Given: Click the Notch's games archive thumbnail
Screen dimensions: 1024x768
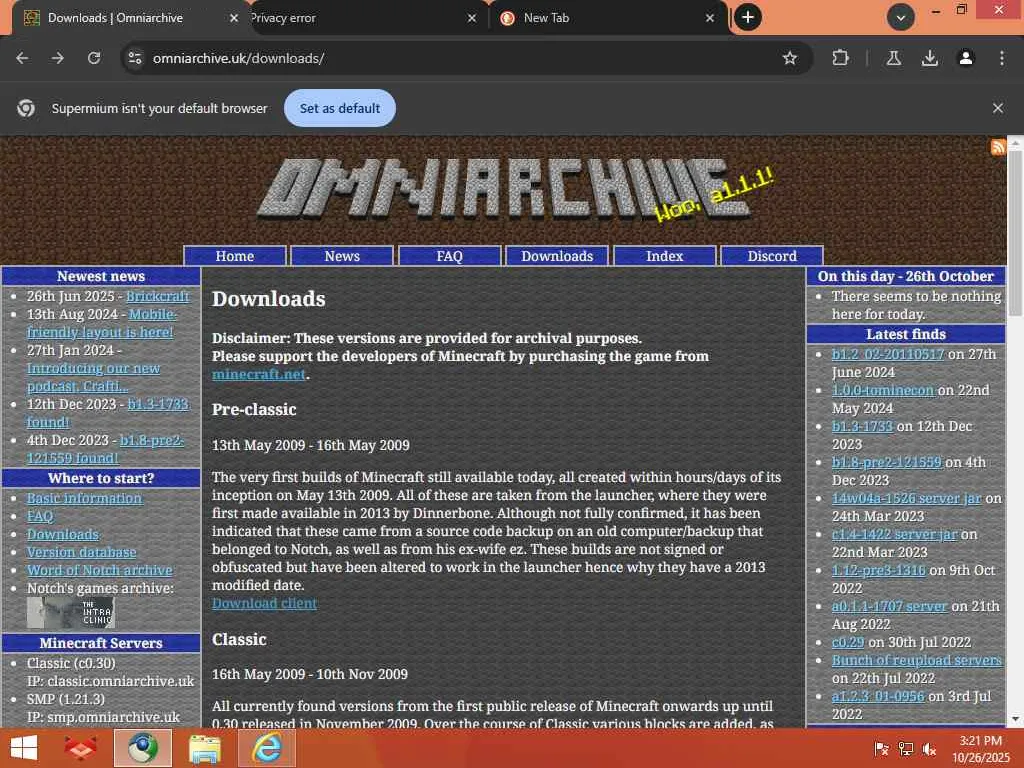Looking at the screenshot, I should (71, 613).
